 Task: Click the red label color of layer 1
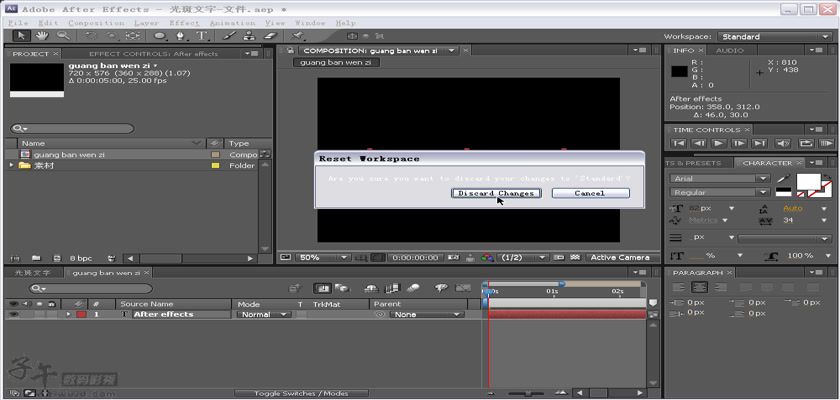(x=81, y=315)
